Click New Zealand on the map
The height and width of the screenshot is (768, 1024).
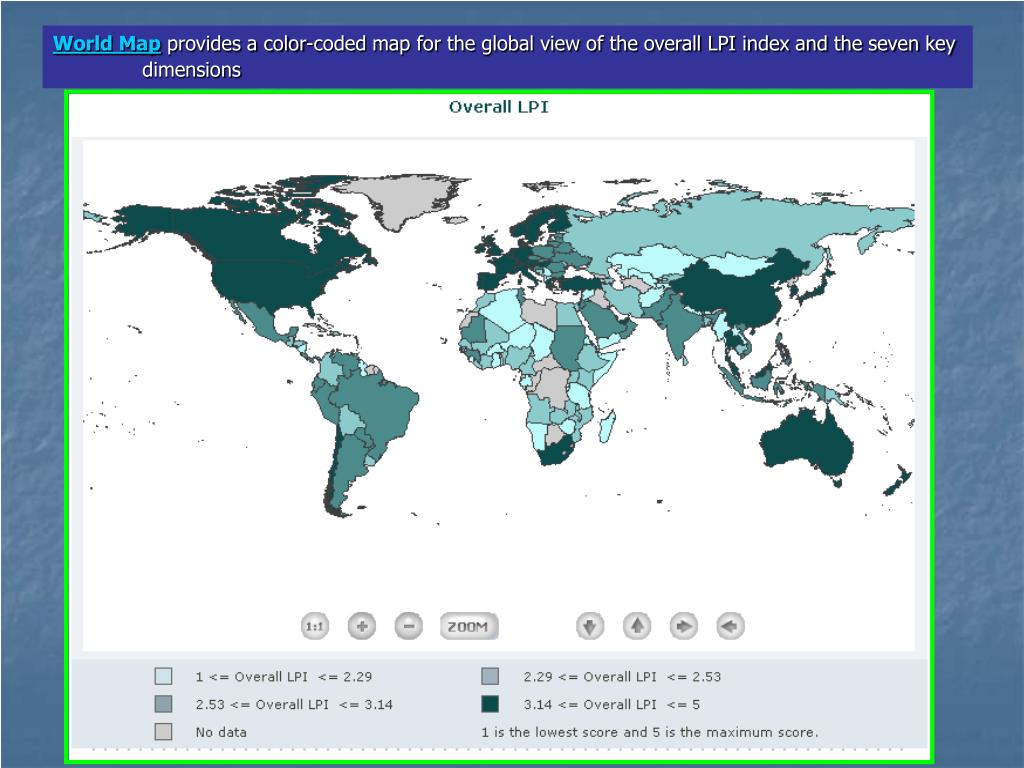898,480
